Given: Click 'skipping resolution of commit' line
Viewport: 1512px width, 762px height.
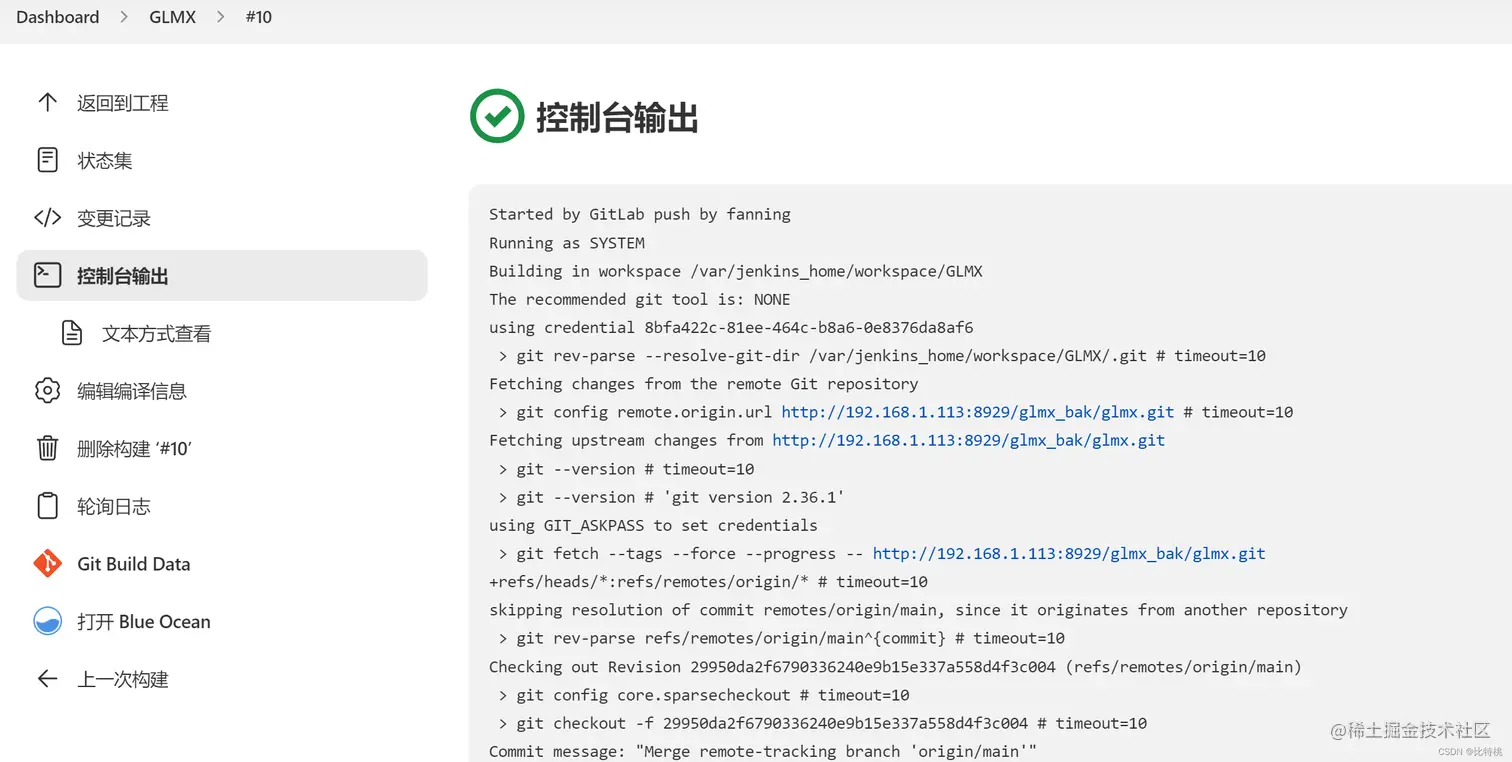Looking at the screenshot, I should click(918, 609).
